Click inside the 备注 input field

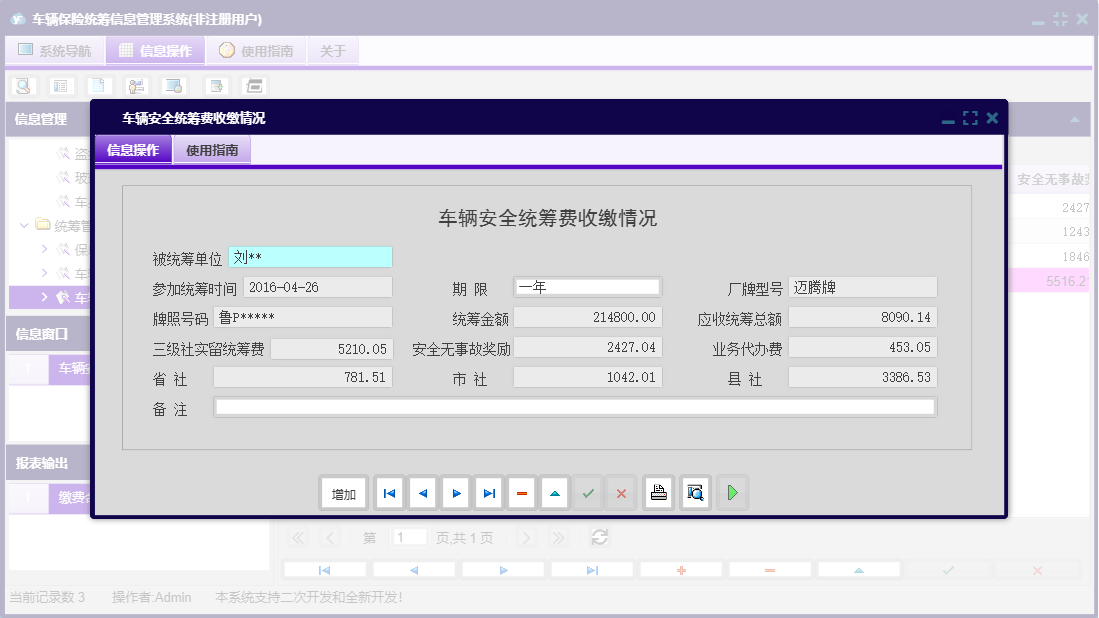coord(575,406)
